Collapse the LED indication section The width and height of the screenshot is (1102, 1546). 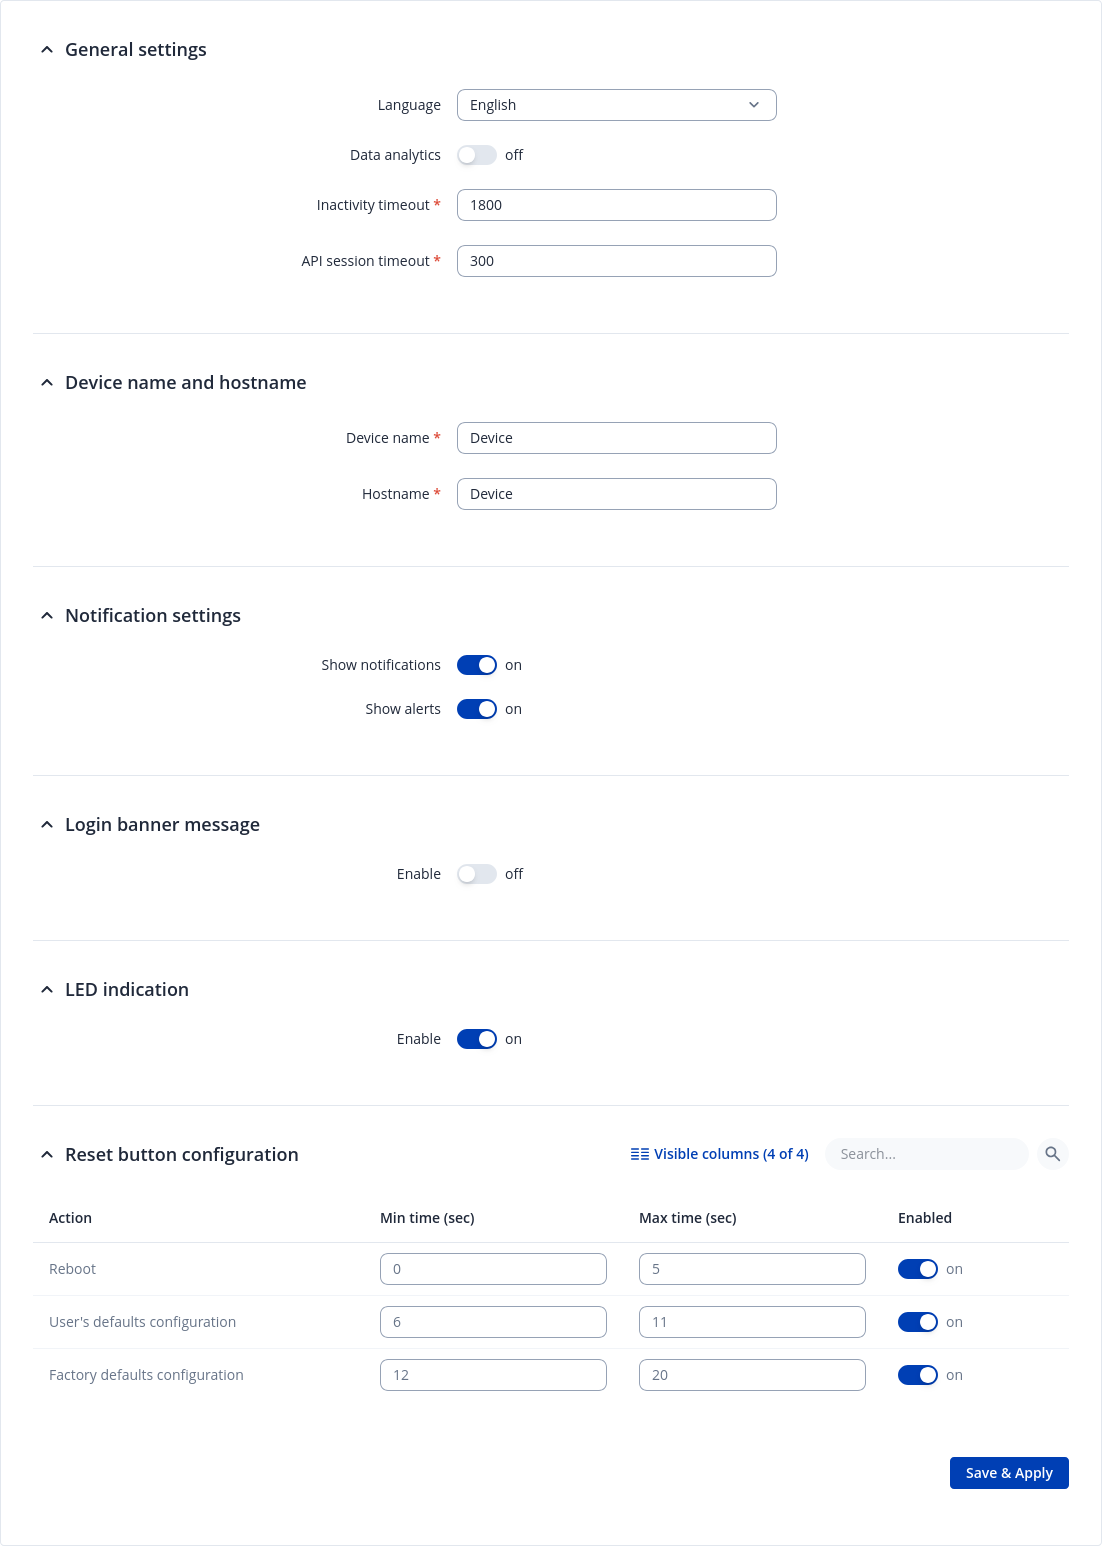(47, 990)
